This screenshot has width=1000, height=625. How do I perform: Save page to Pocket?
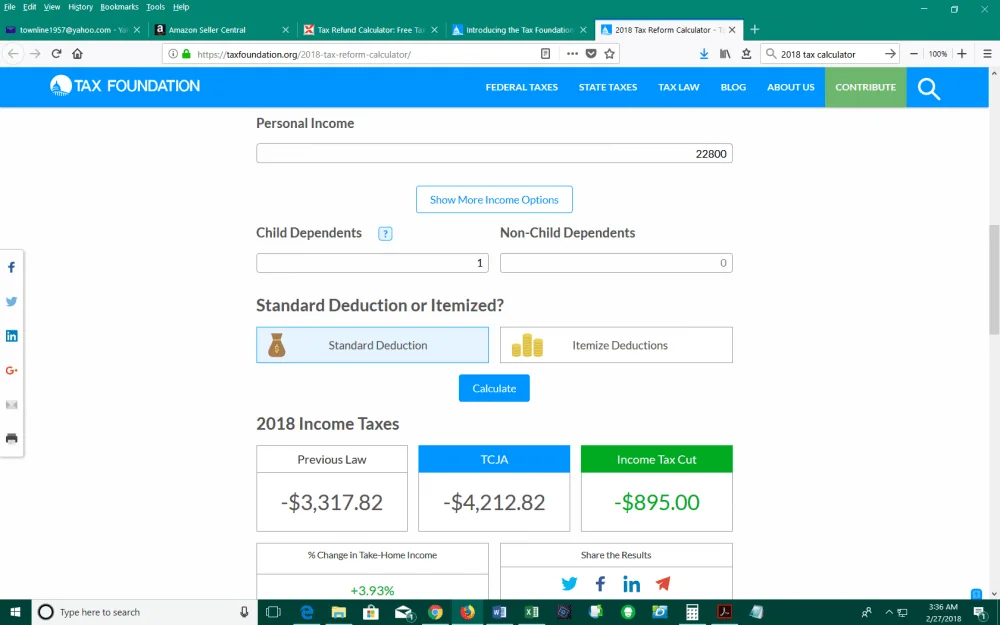(591, 54)
